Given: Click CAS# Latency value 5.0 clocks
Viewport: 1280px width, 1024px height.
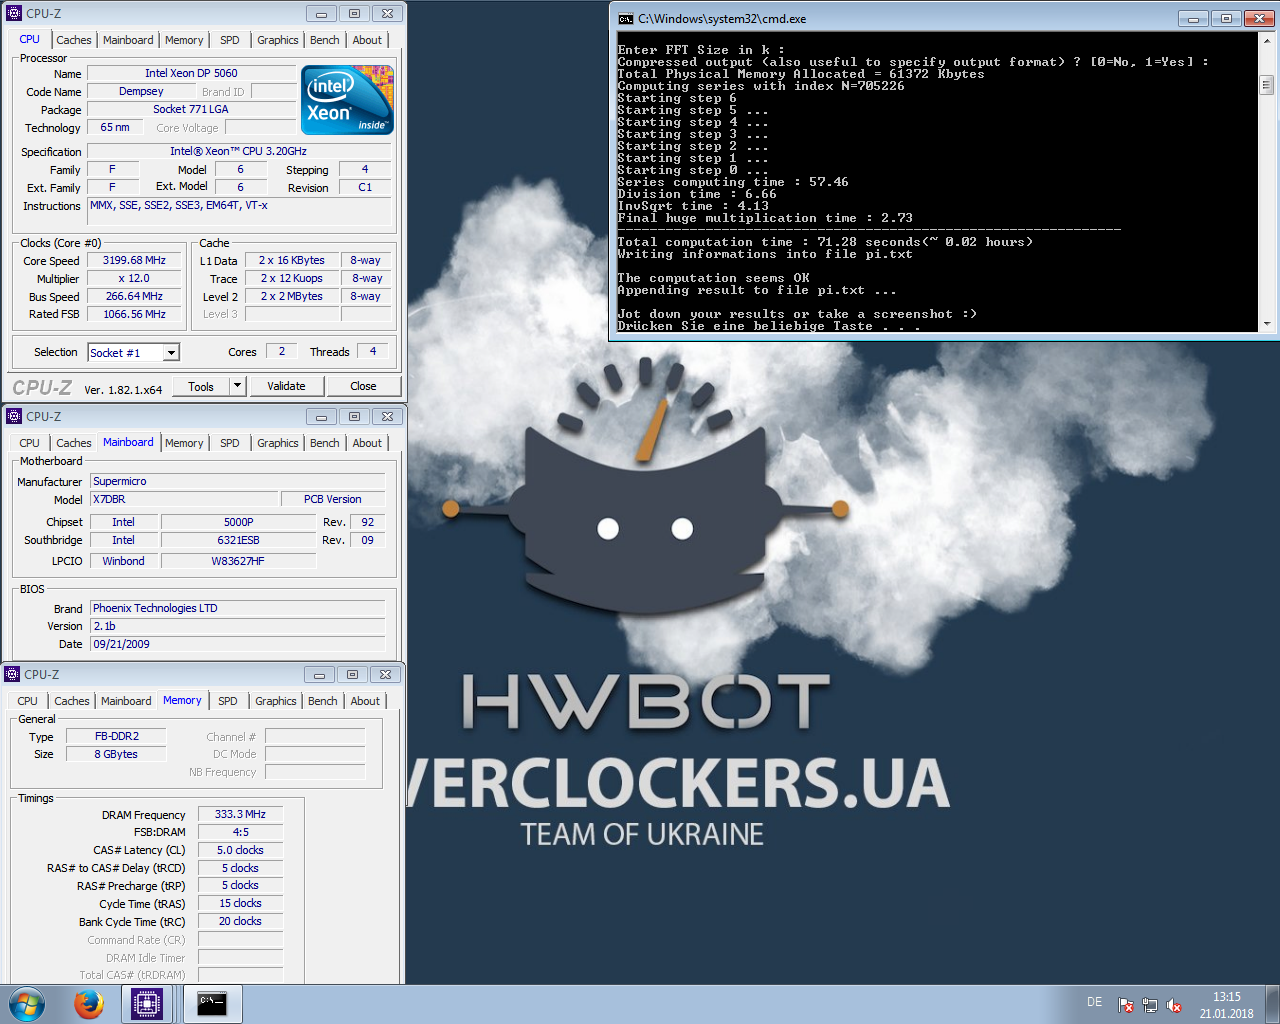Looking at the screenshot, I should [240, 850].
